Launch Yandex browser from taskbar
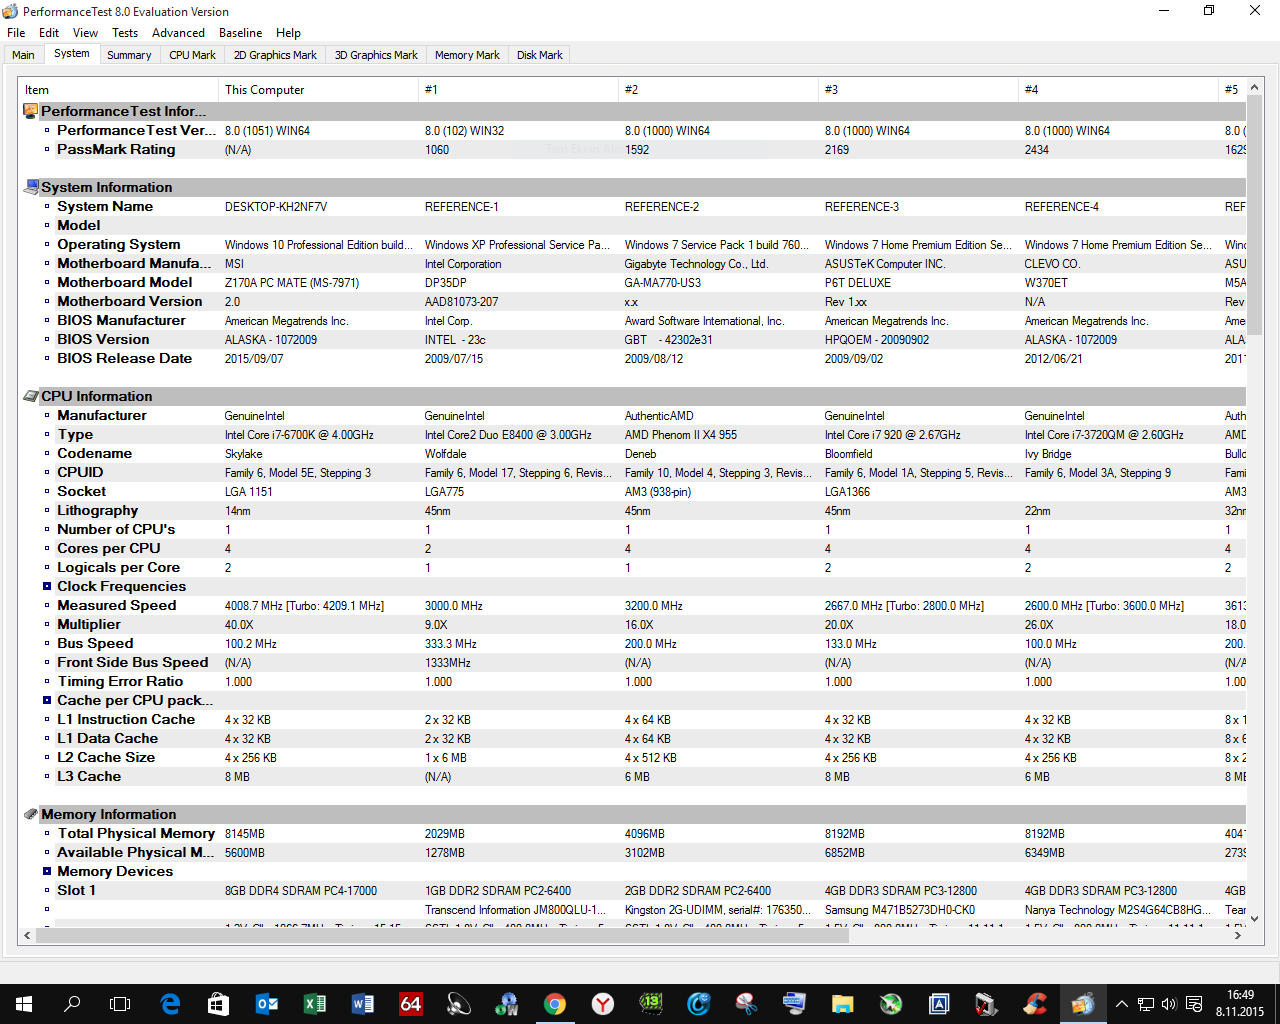Screen dimensions: 1280x1024 [603, 1003]
